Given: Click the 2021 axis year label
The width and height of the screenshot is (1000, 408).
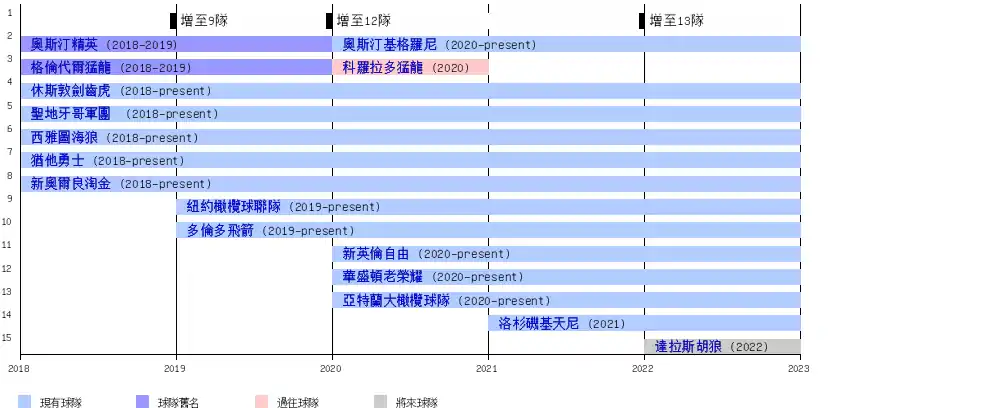Looking at the screenshot, I should pos(487,368).
